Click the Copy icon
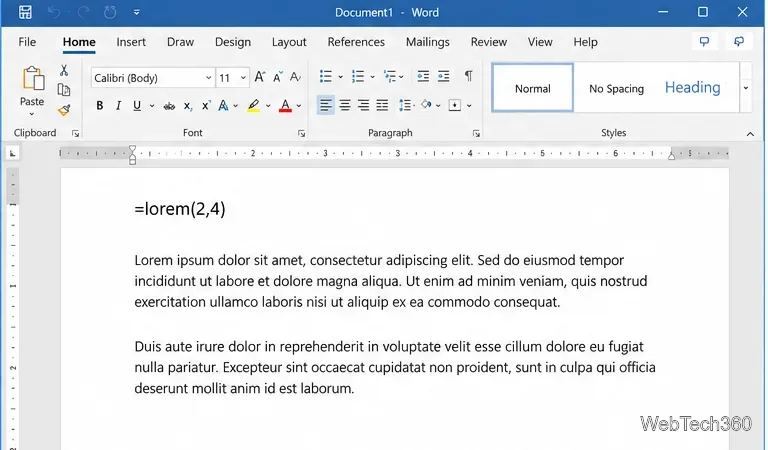Viewport: 768px width, 450px height. (64, 90)
